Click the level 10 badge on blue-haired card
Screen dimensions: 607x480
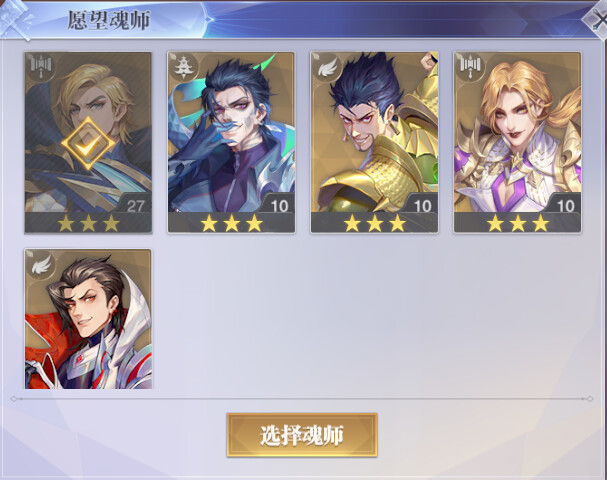tap(279, 205)
